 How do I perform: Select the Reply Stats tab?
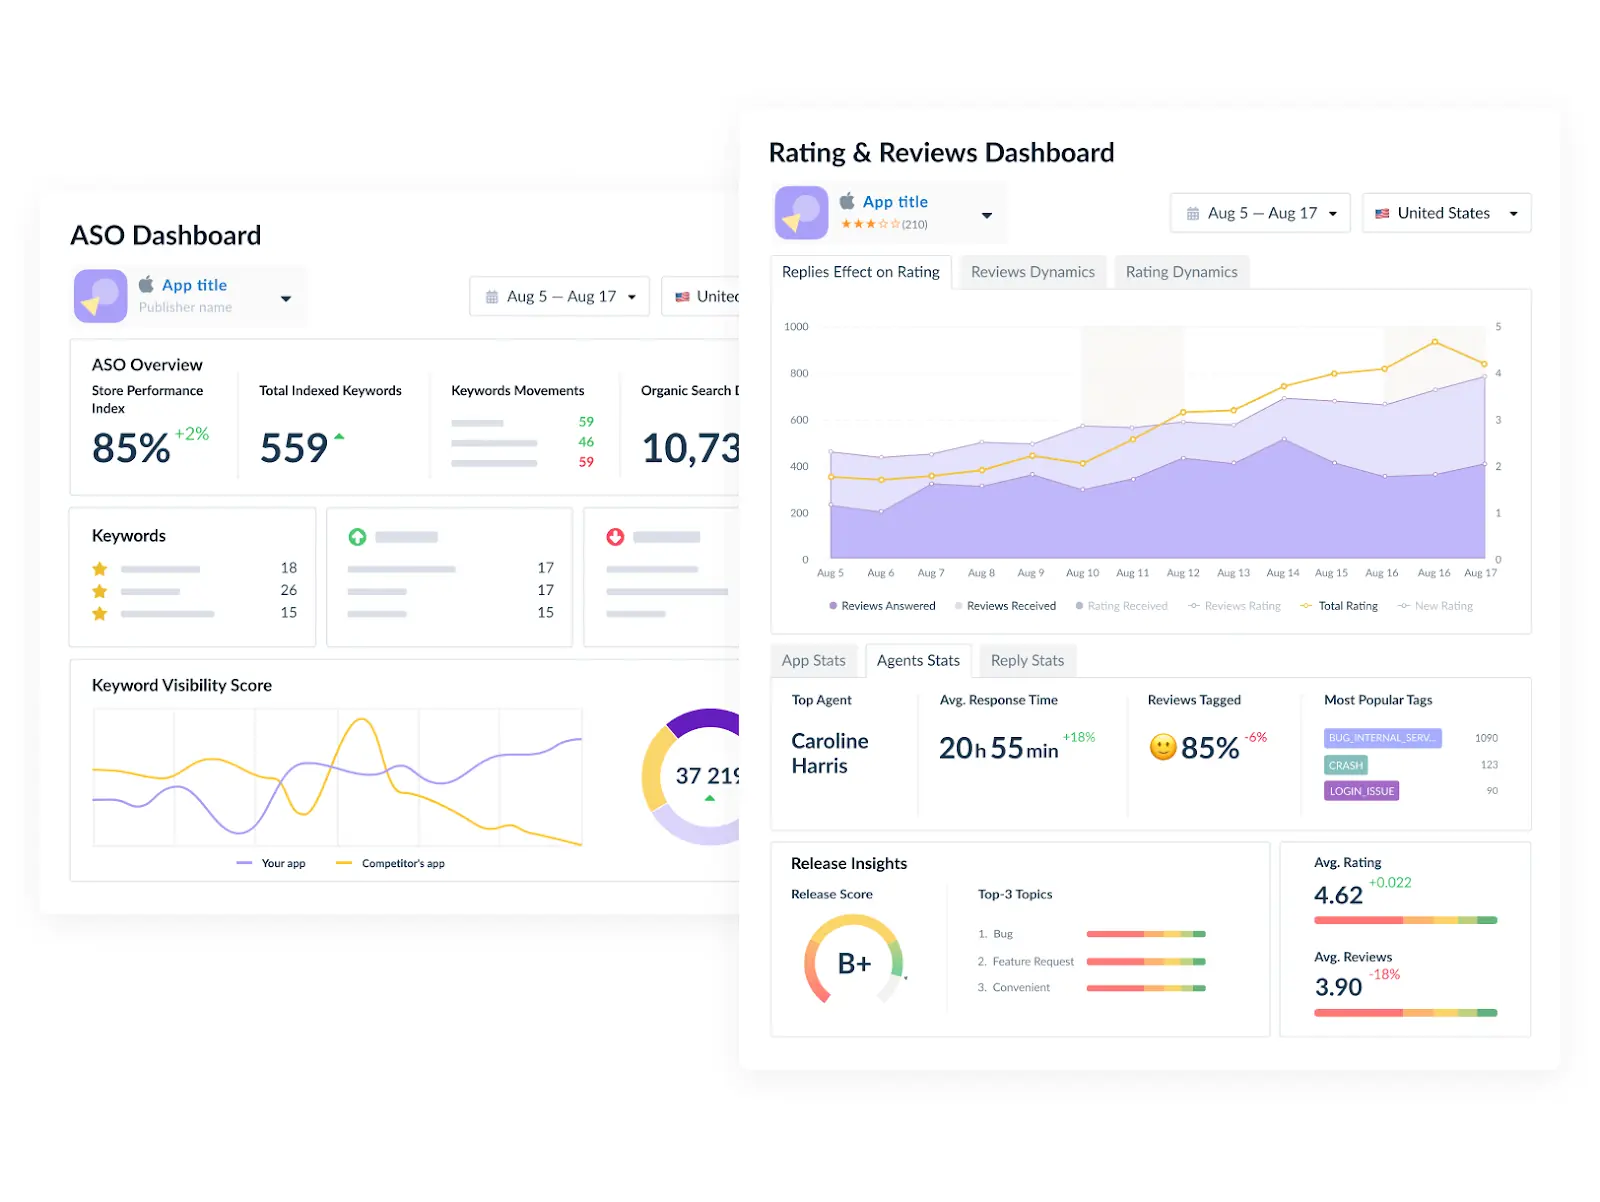click(x=1027, y=660)
